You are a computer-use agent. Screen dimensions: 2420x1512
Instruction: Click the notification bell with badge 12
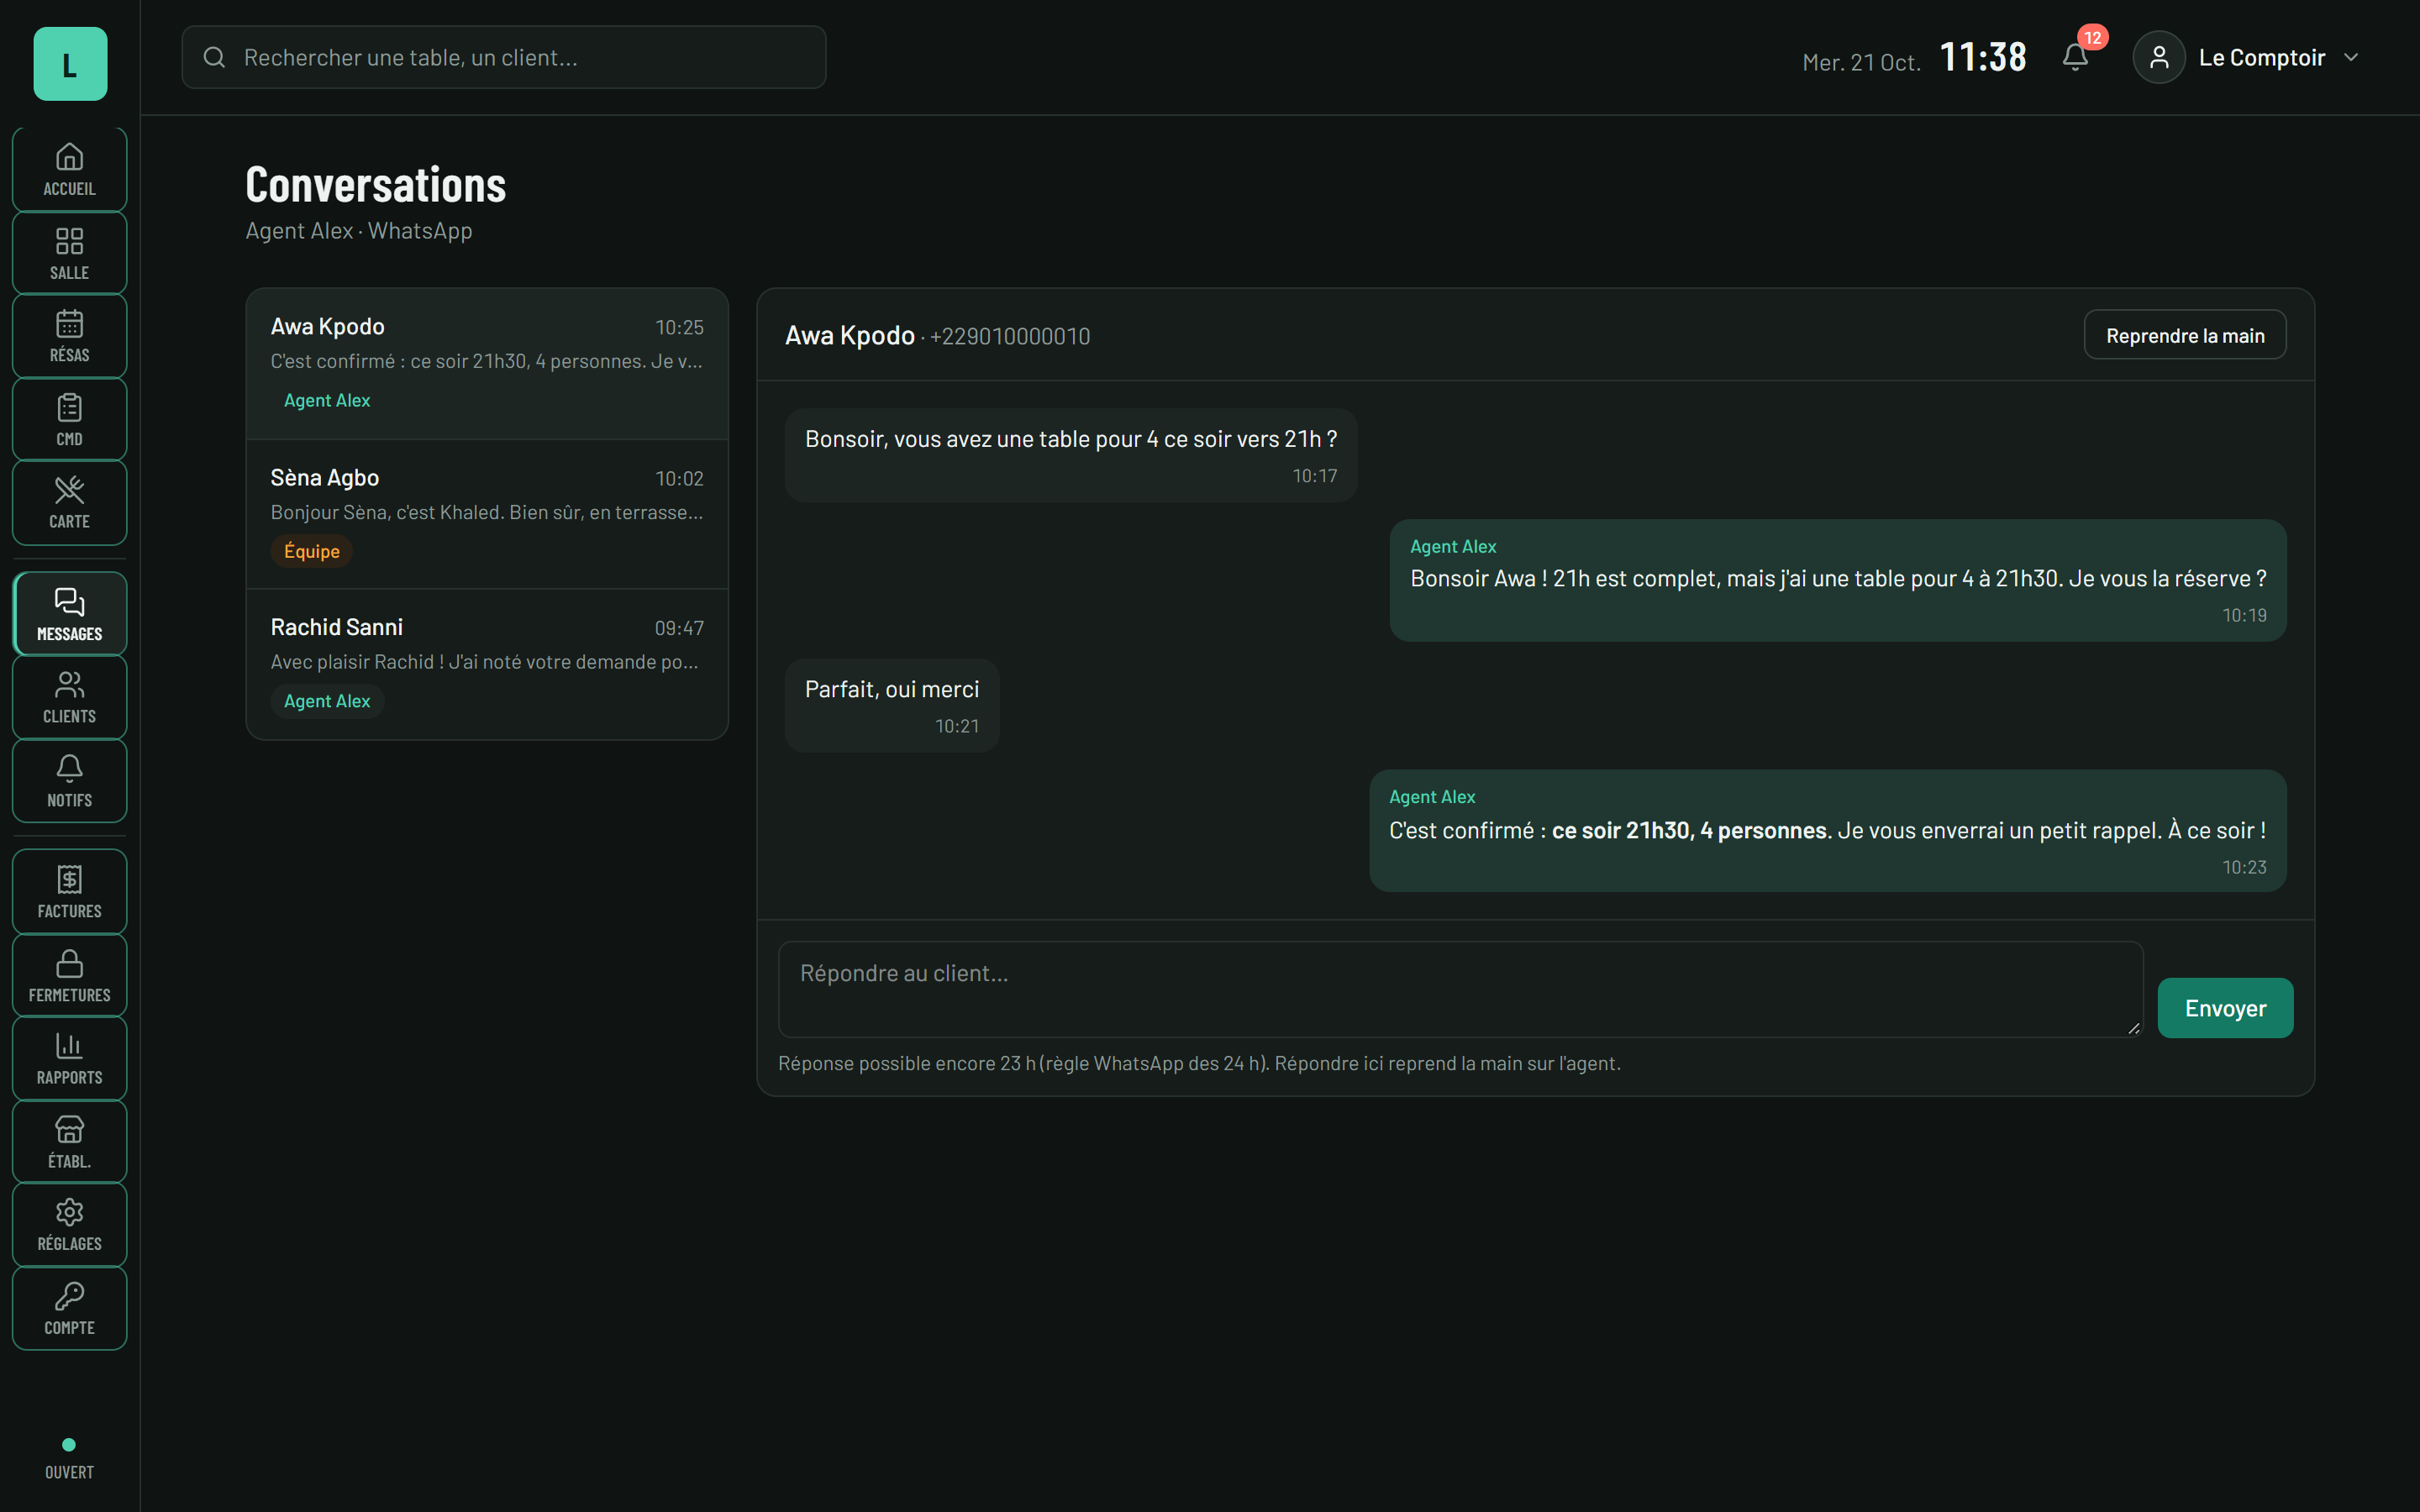coord(2076,57)
